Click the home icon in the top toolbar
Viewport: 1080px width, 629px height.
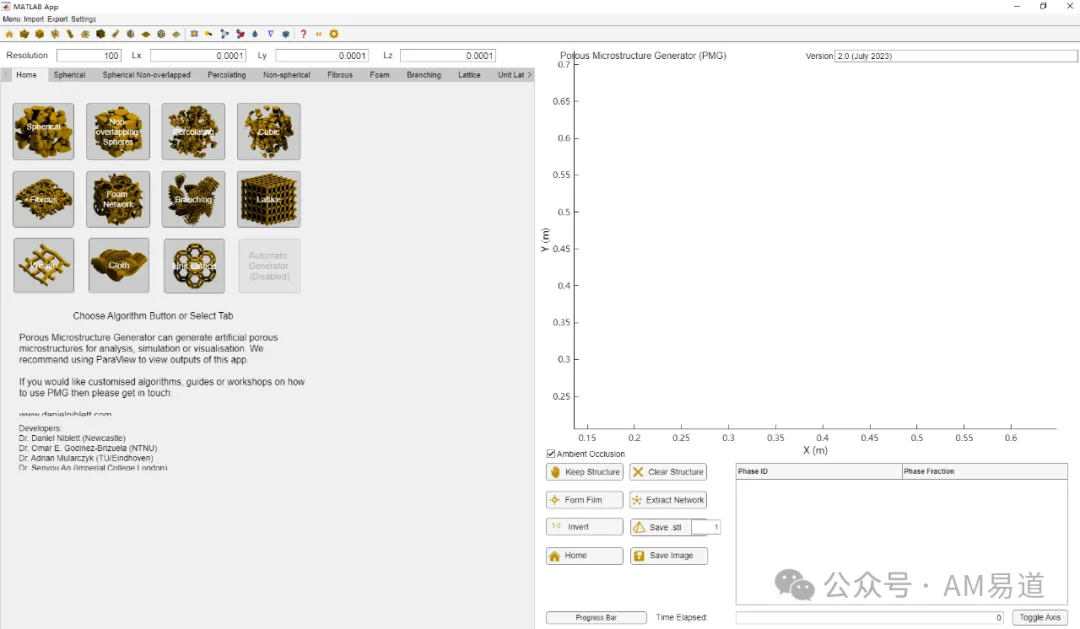coord(9,34)
